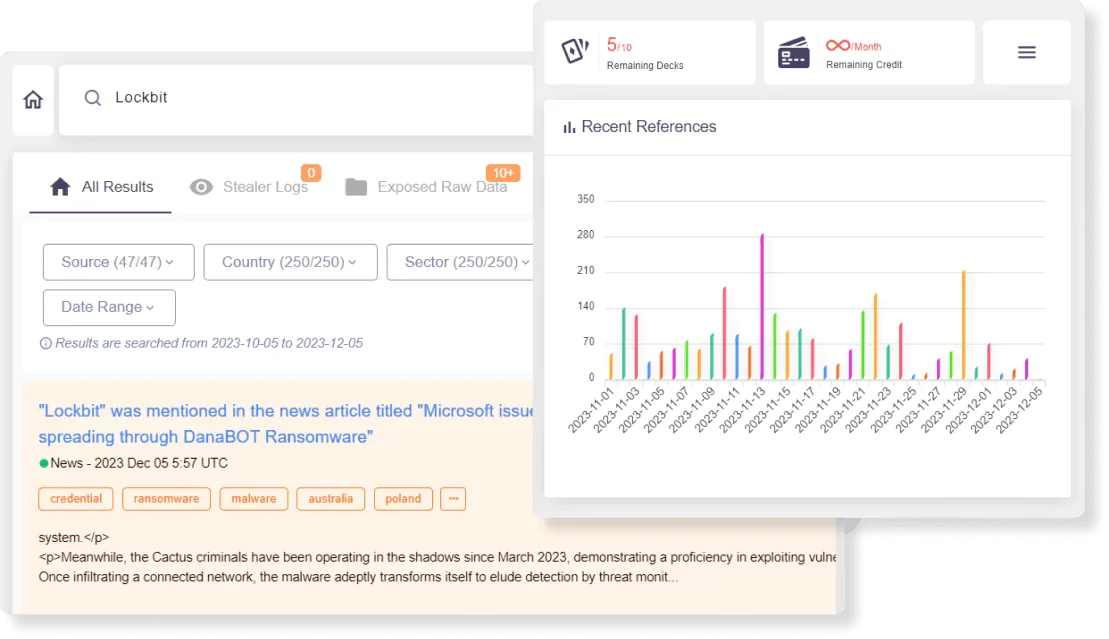The height and width of the screenshot is (639, 1109).
Task: Click the credential tag
Action: [76, 499]
